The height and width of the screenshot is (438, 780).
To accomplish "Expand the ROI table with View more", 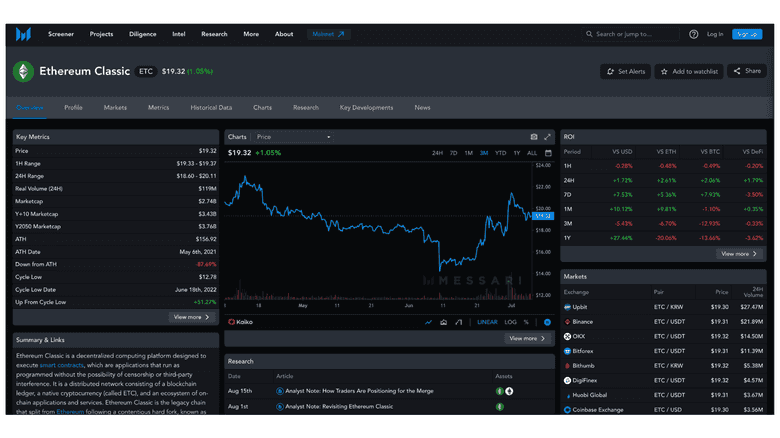I will 739,254.
